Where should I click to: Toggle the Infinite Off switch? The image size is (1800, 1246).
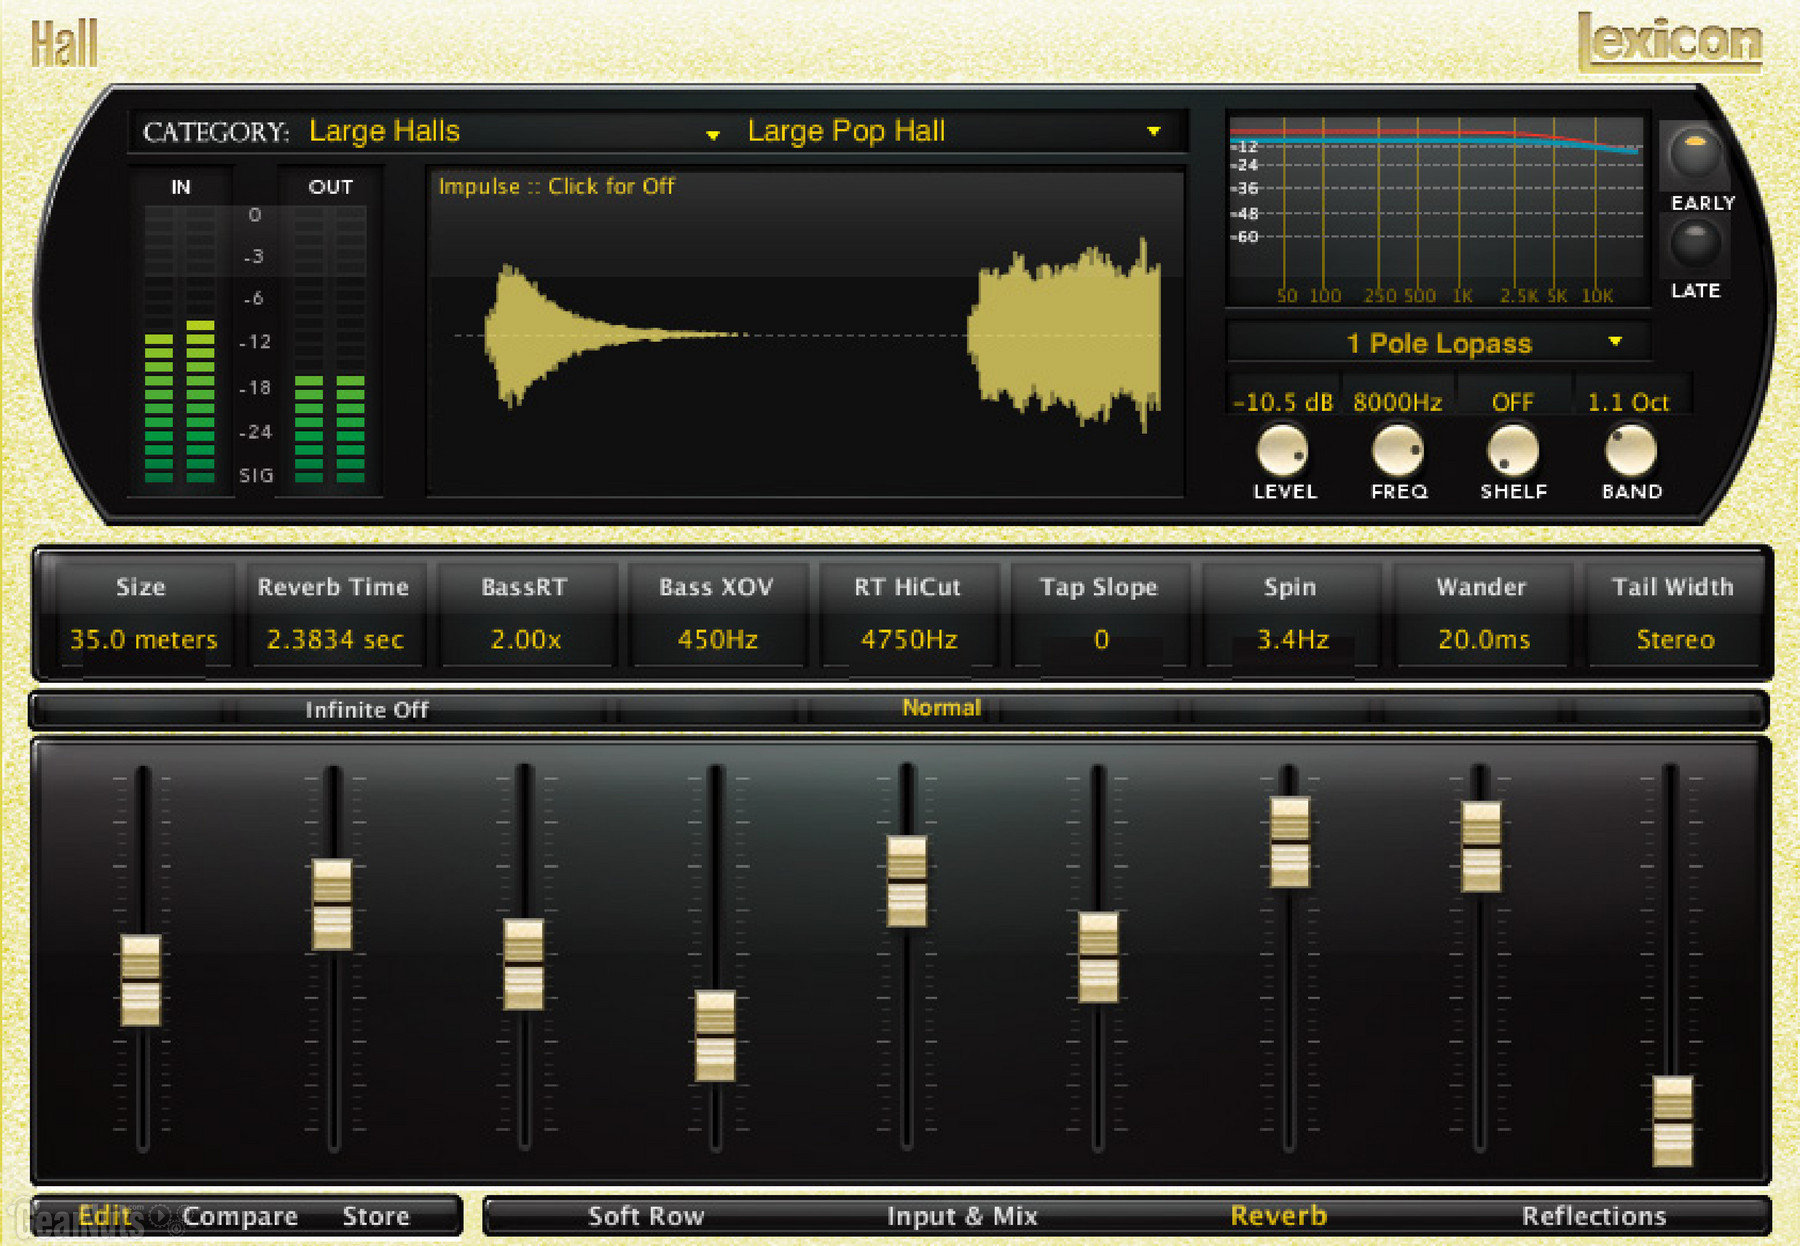pyautogui.click(x=366, y=710)
